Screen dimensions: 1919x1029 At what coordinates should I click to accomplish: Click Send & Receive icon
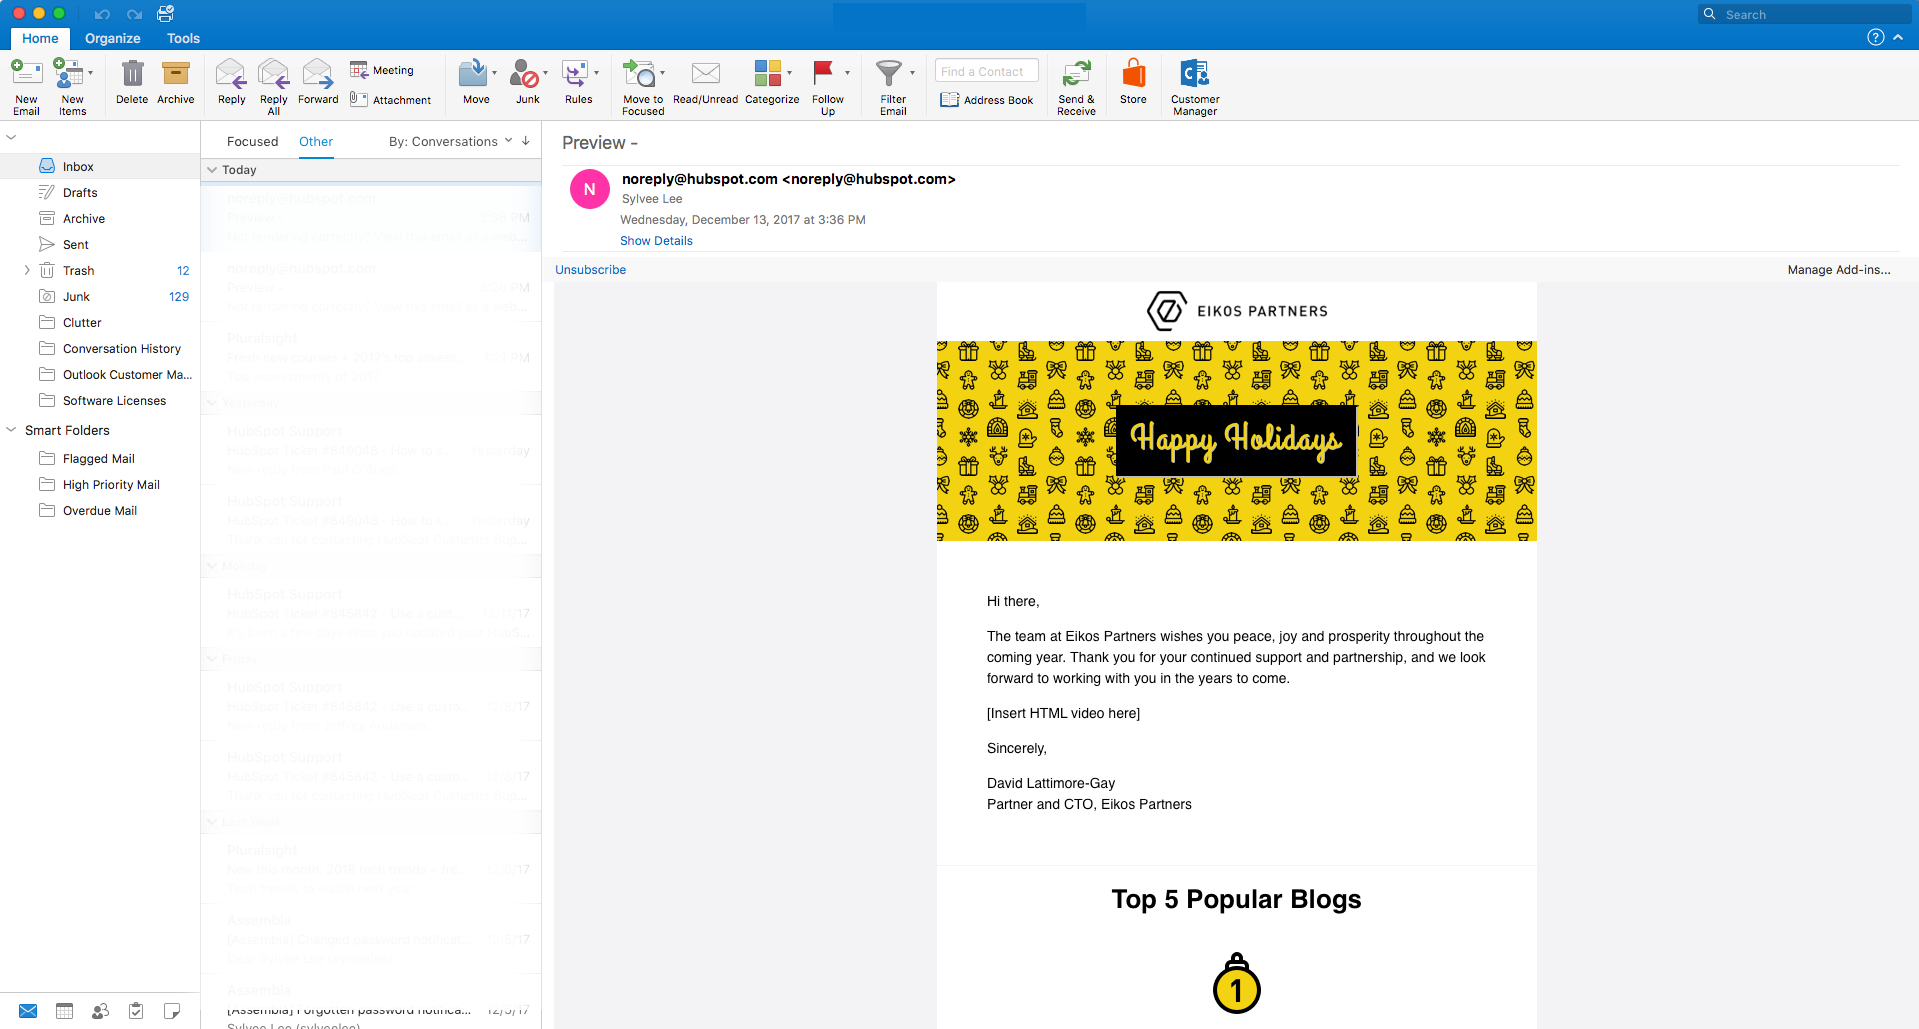click(x=1076, y=74)
